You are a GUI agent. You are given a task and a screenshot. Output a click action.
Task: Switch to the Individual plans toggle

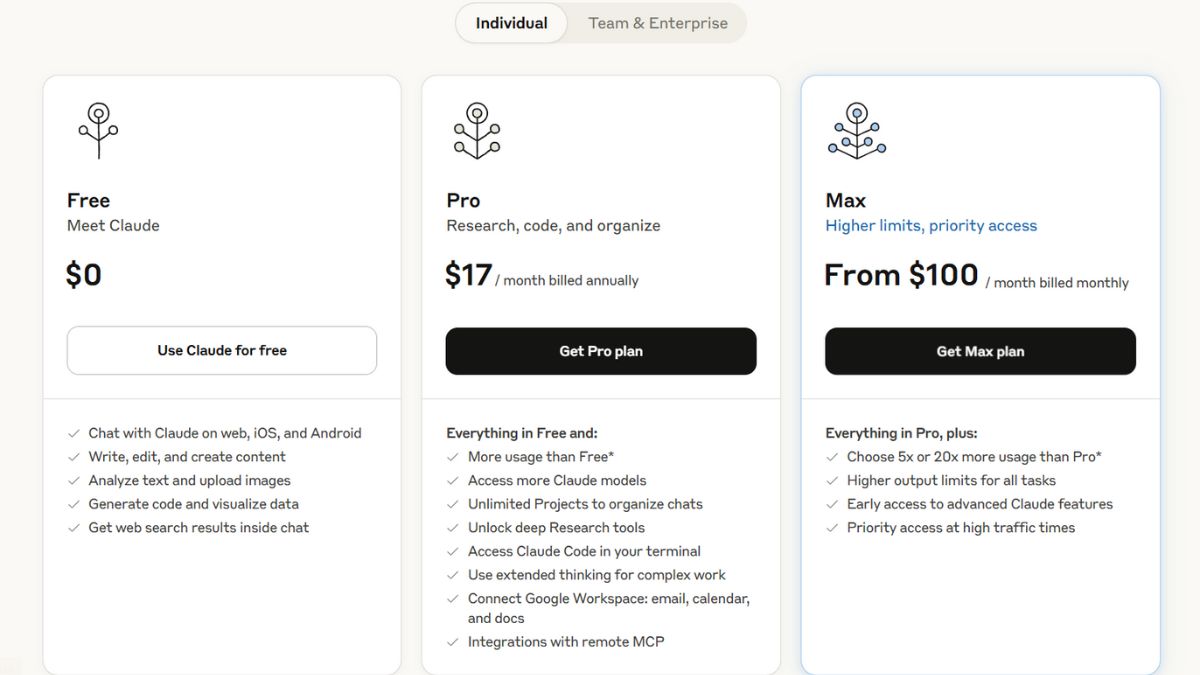(x=512, y=23)
